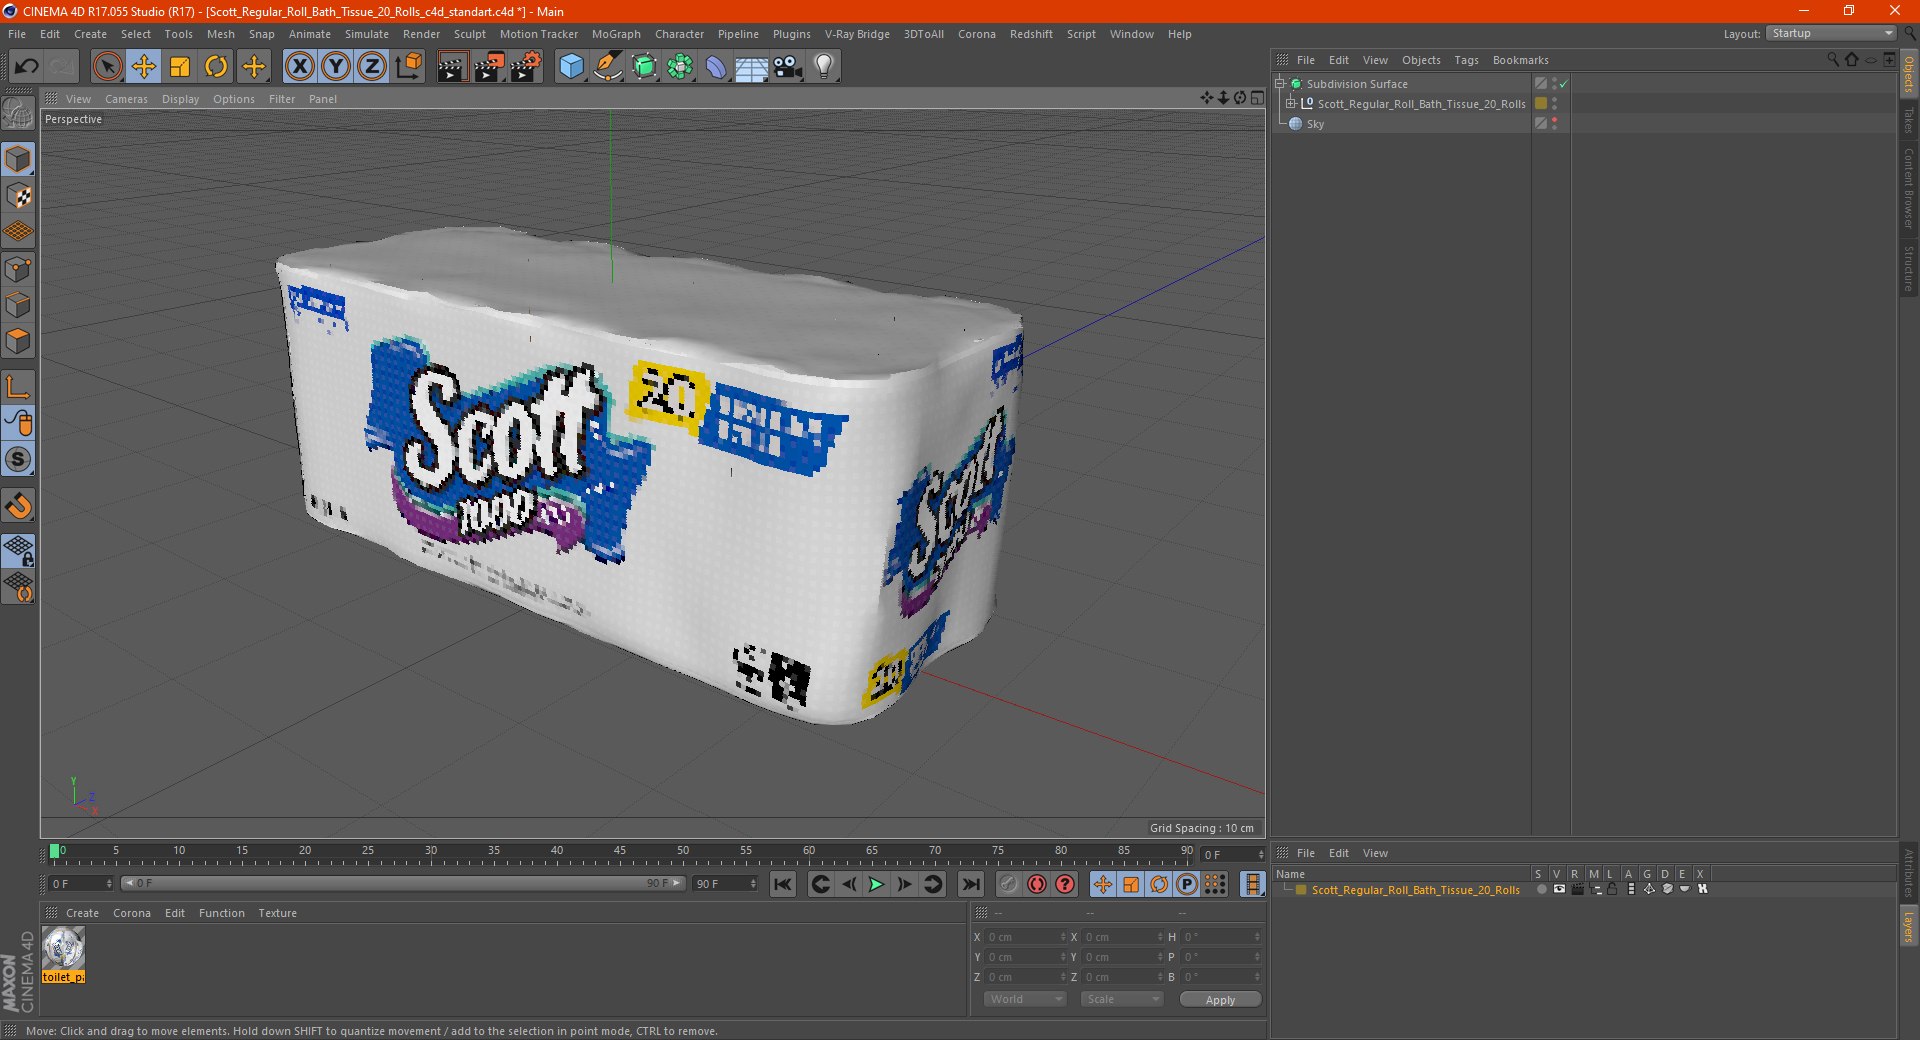1920x1040 pixels.
Task: Click the Undo arrow icon
Action: 26,67
